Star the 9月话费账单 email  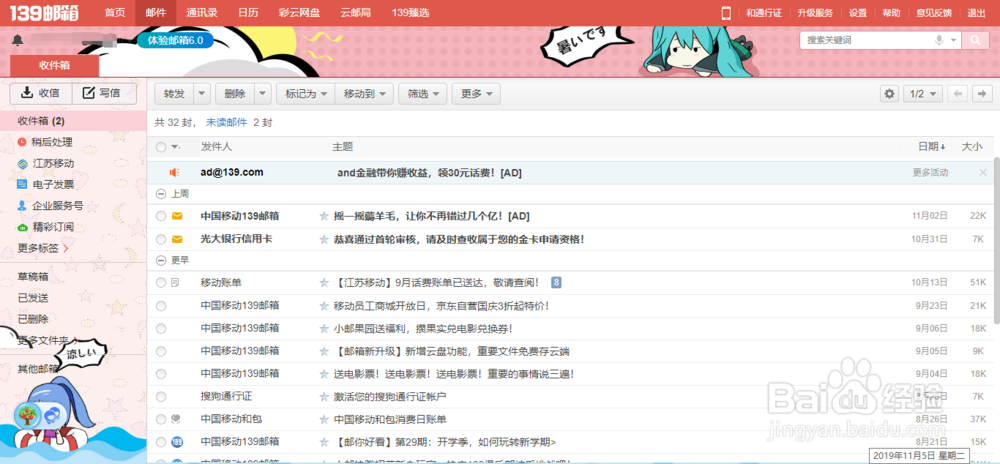pyautogui.click(x=324, y=282)
